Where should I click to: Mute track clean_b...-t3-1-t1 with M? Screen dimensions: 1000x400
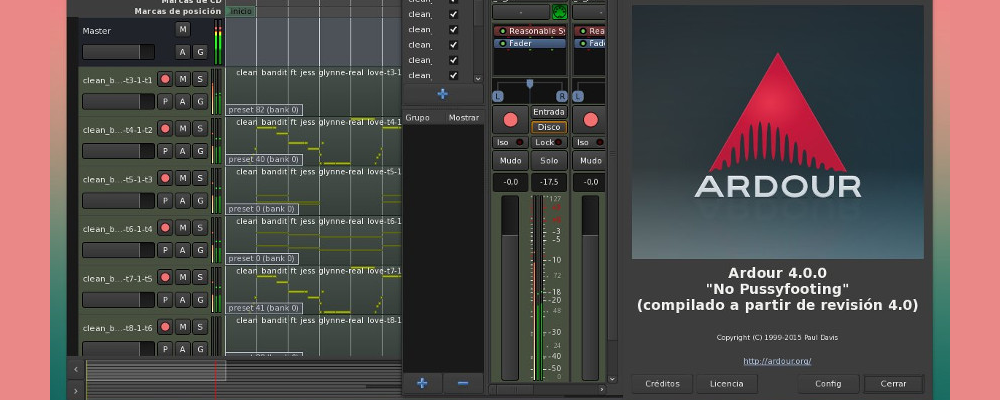(182, 79)
